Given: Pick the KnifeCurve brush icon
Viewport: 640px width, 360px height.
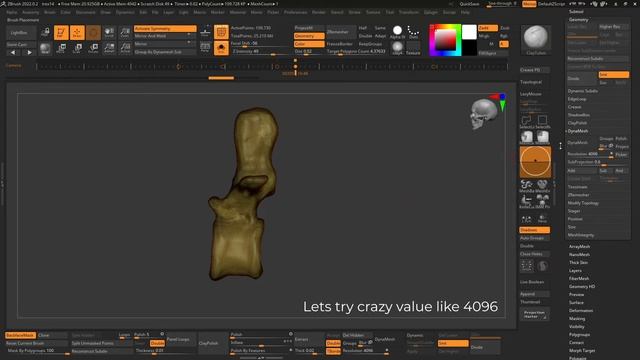Looking at the screenshot, I should (527, 202).
